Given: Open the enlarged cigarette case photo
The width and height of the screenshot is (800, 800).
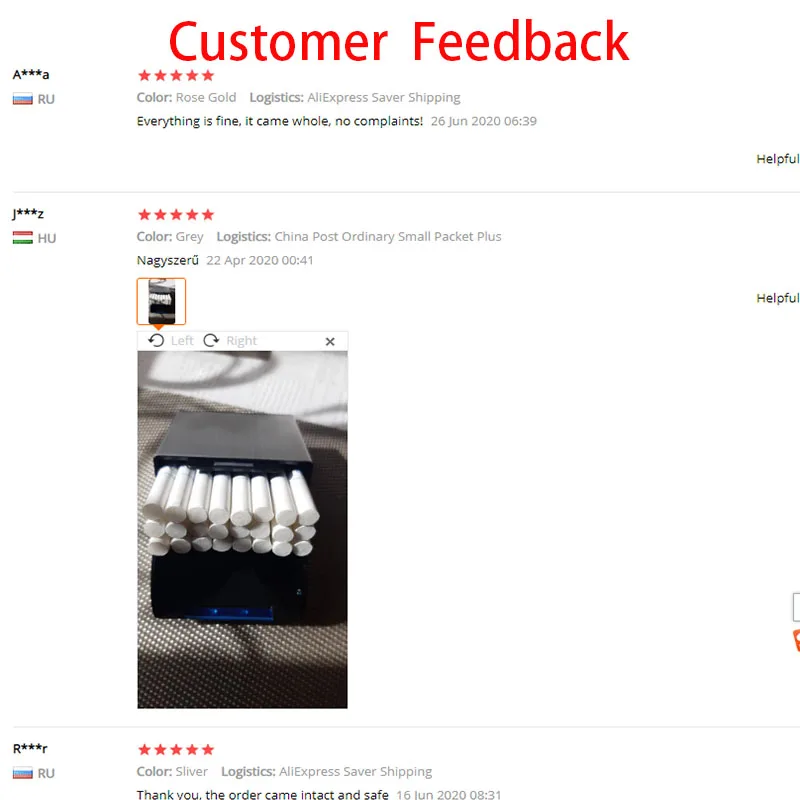Looking at the screenshot, I should [242, 530].
